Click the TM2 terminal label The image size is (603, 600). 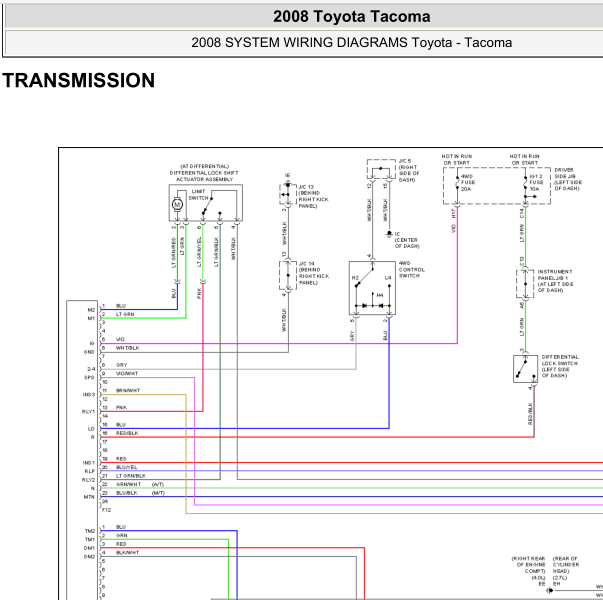point(90,531)
